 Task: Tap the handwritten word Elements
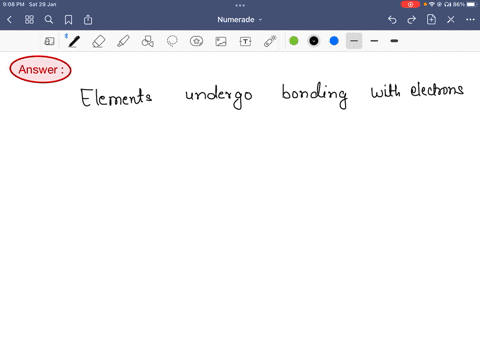point(116,97)
